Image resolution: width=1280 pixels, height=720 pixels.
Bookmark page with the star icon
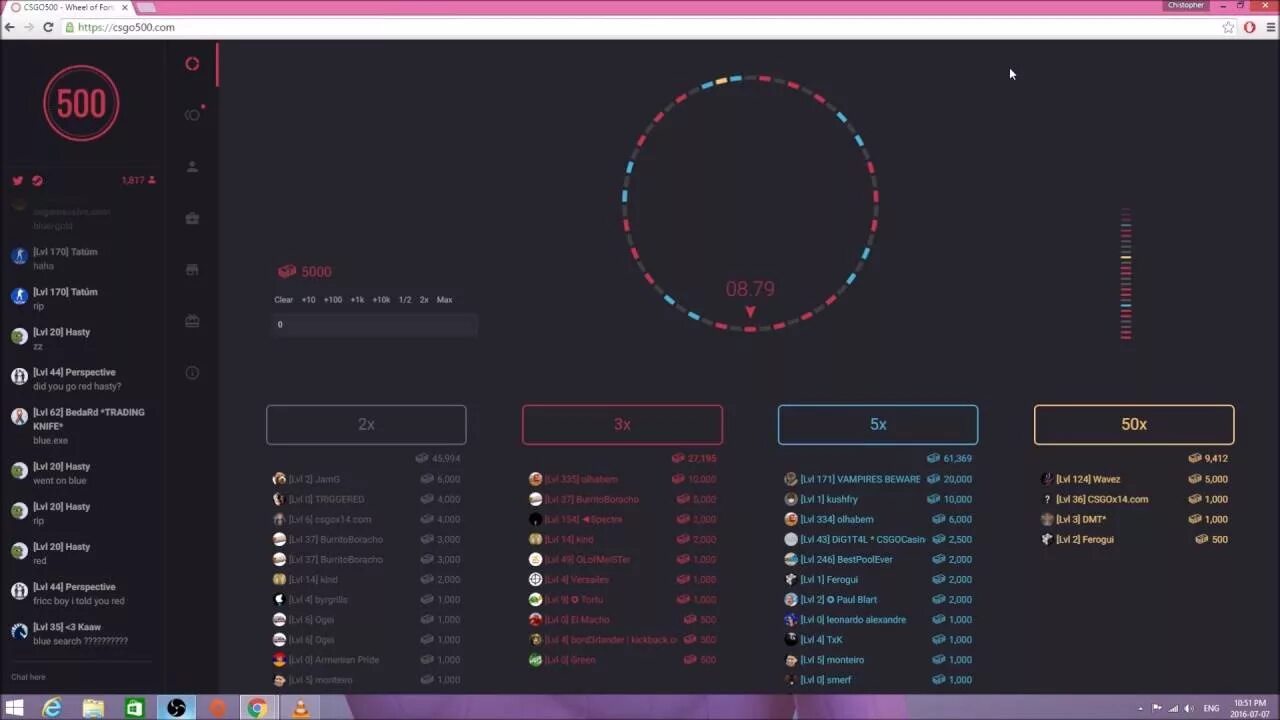(1228, 27)
